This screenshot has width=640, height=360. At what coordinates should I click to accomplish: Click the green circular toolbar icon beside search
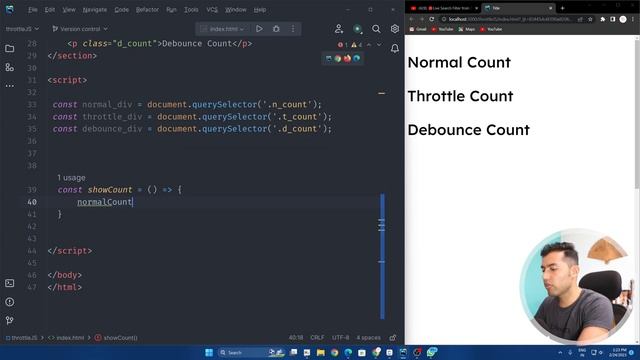pyautogui.click(x=358, y=29)
